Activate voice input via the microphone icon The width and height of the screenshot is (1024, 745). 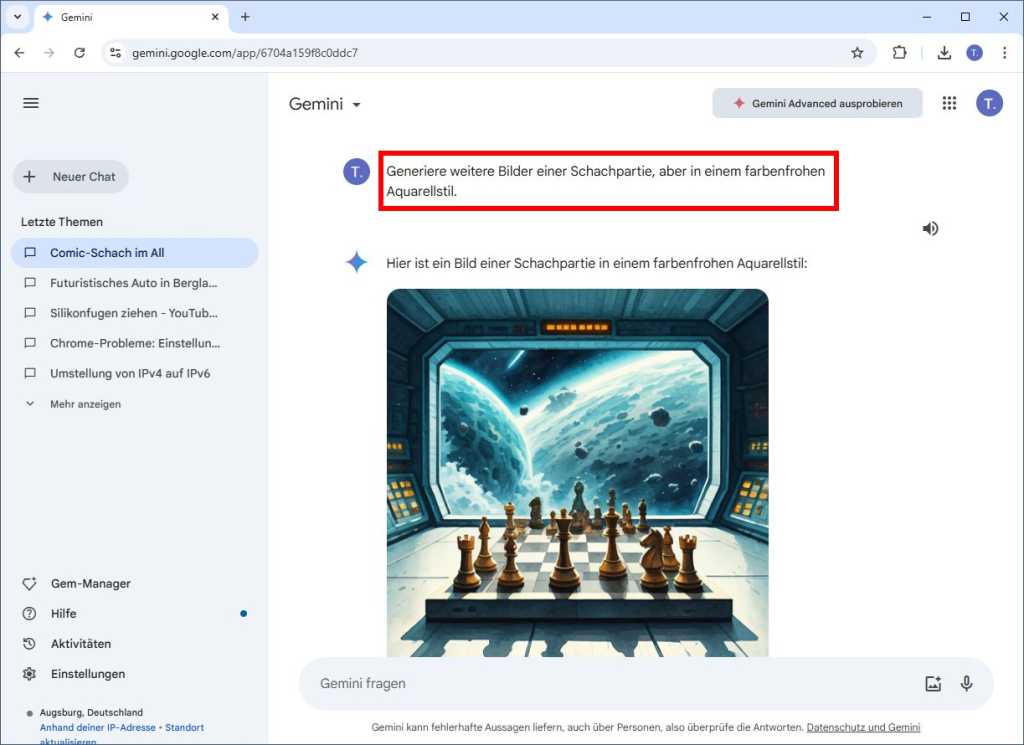tap(966, 683)
